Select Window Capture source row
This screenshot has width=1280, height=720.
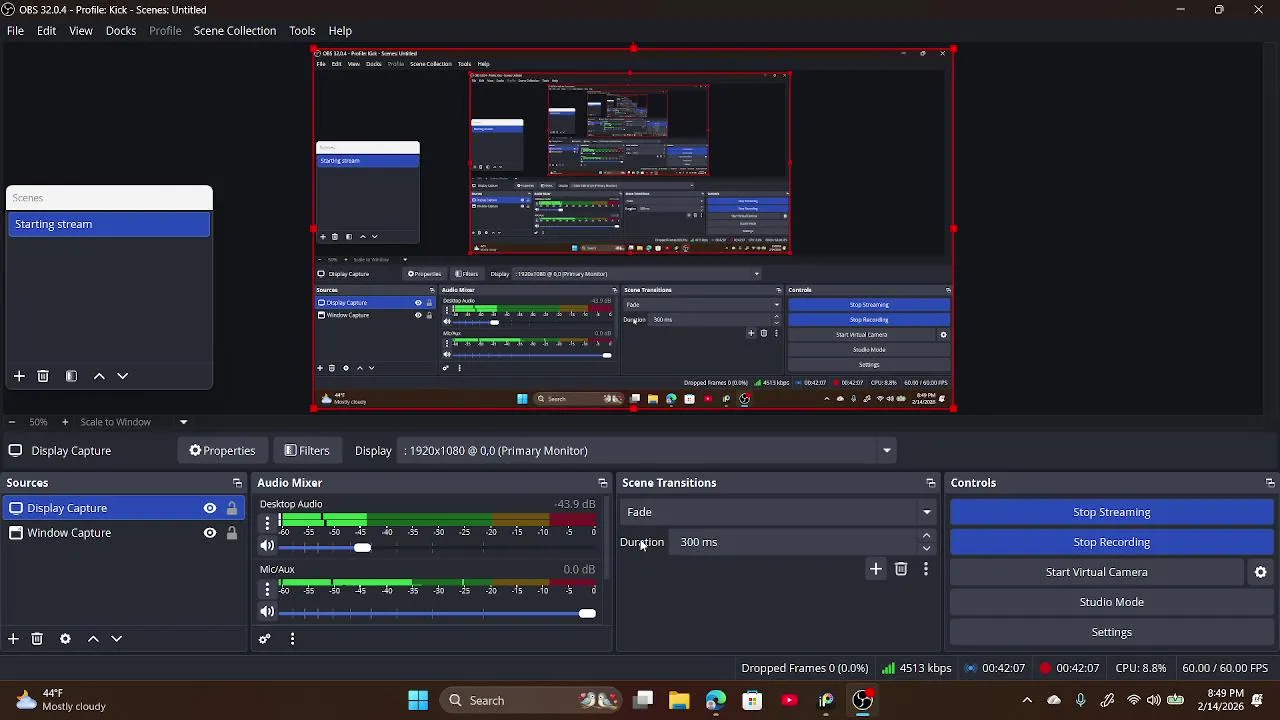pyautogui.click(x=123, y=533)
